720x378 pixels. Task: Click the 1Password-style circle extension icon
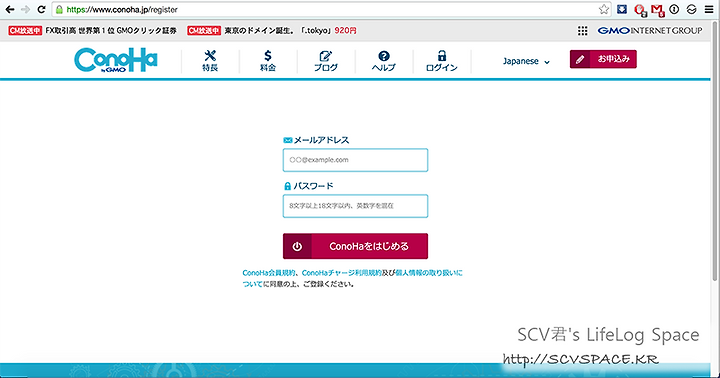click(674, 9)
